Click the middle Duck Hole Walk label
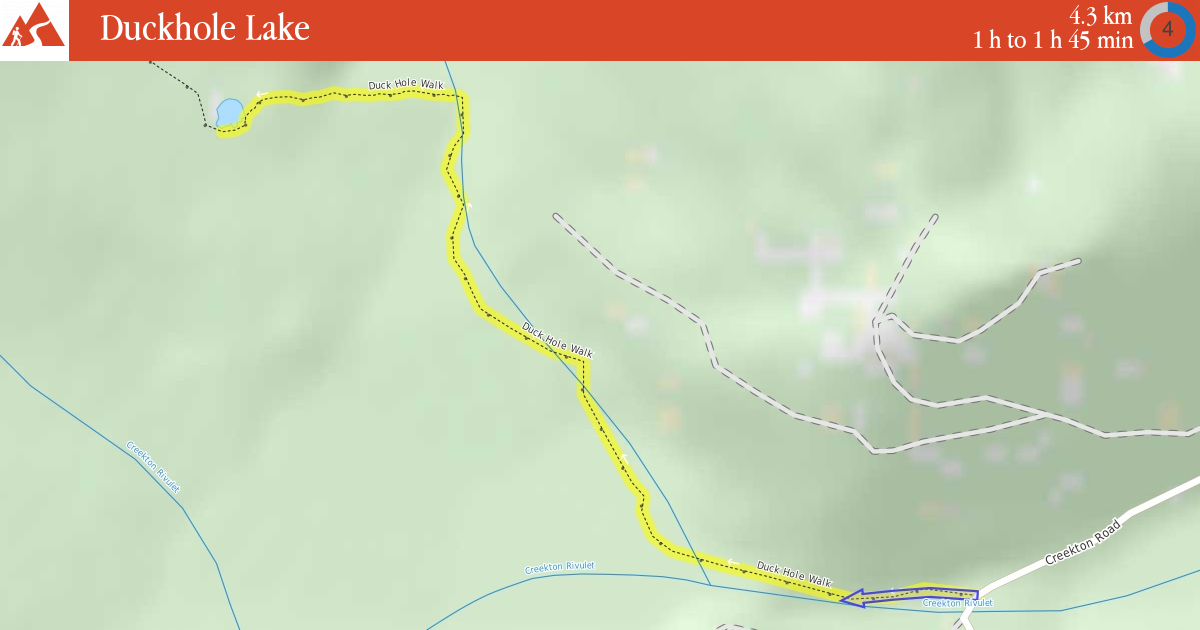Screen dimensions: 1200x630 coord(557,340)
